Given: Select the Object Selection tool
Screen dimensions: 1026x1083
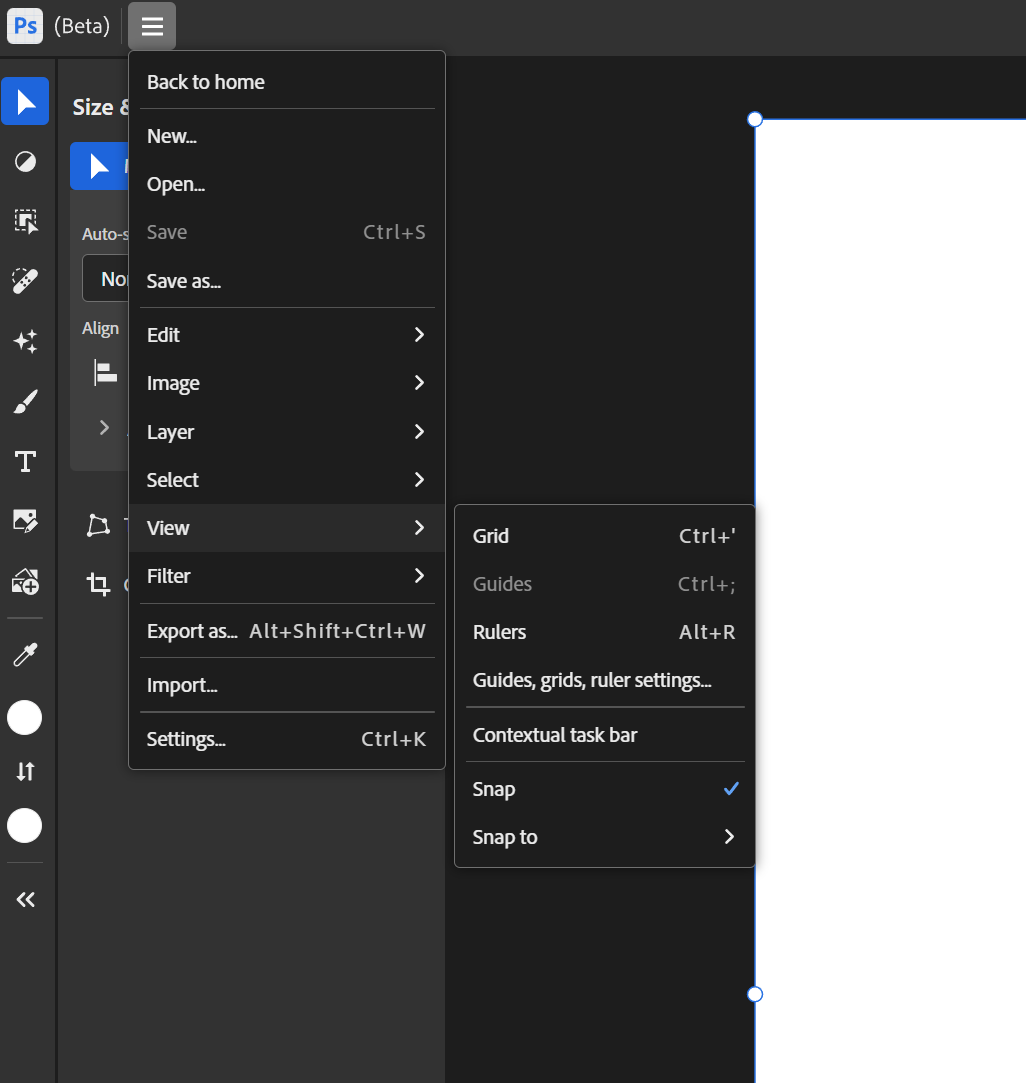Looking at the screenshot, I should (25, 221).
